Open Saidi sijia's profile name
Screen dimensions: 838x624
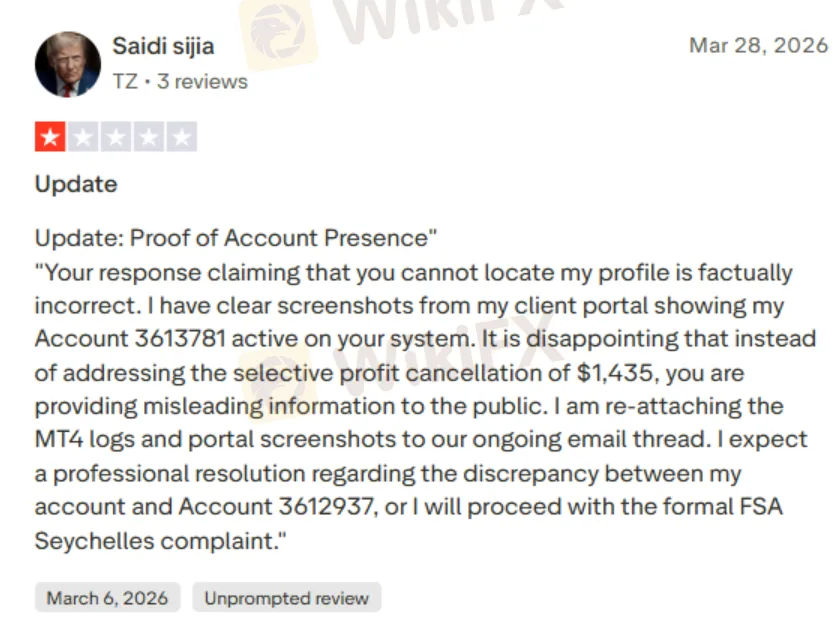pyautogui.click(x=163, y=47)
